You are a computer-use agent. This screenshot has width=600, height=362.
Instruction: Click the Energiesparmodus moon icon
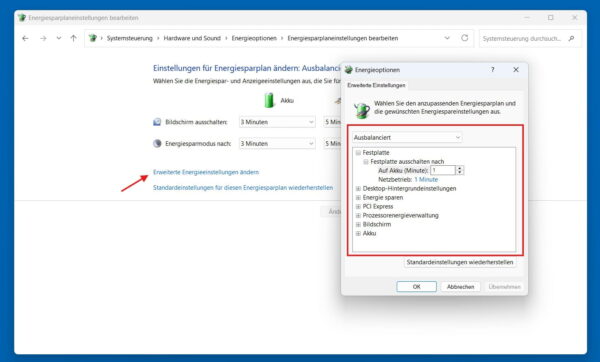157,143
